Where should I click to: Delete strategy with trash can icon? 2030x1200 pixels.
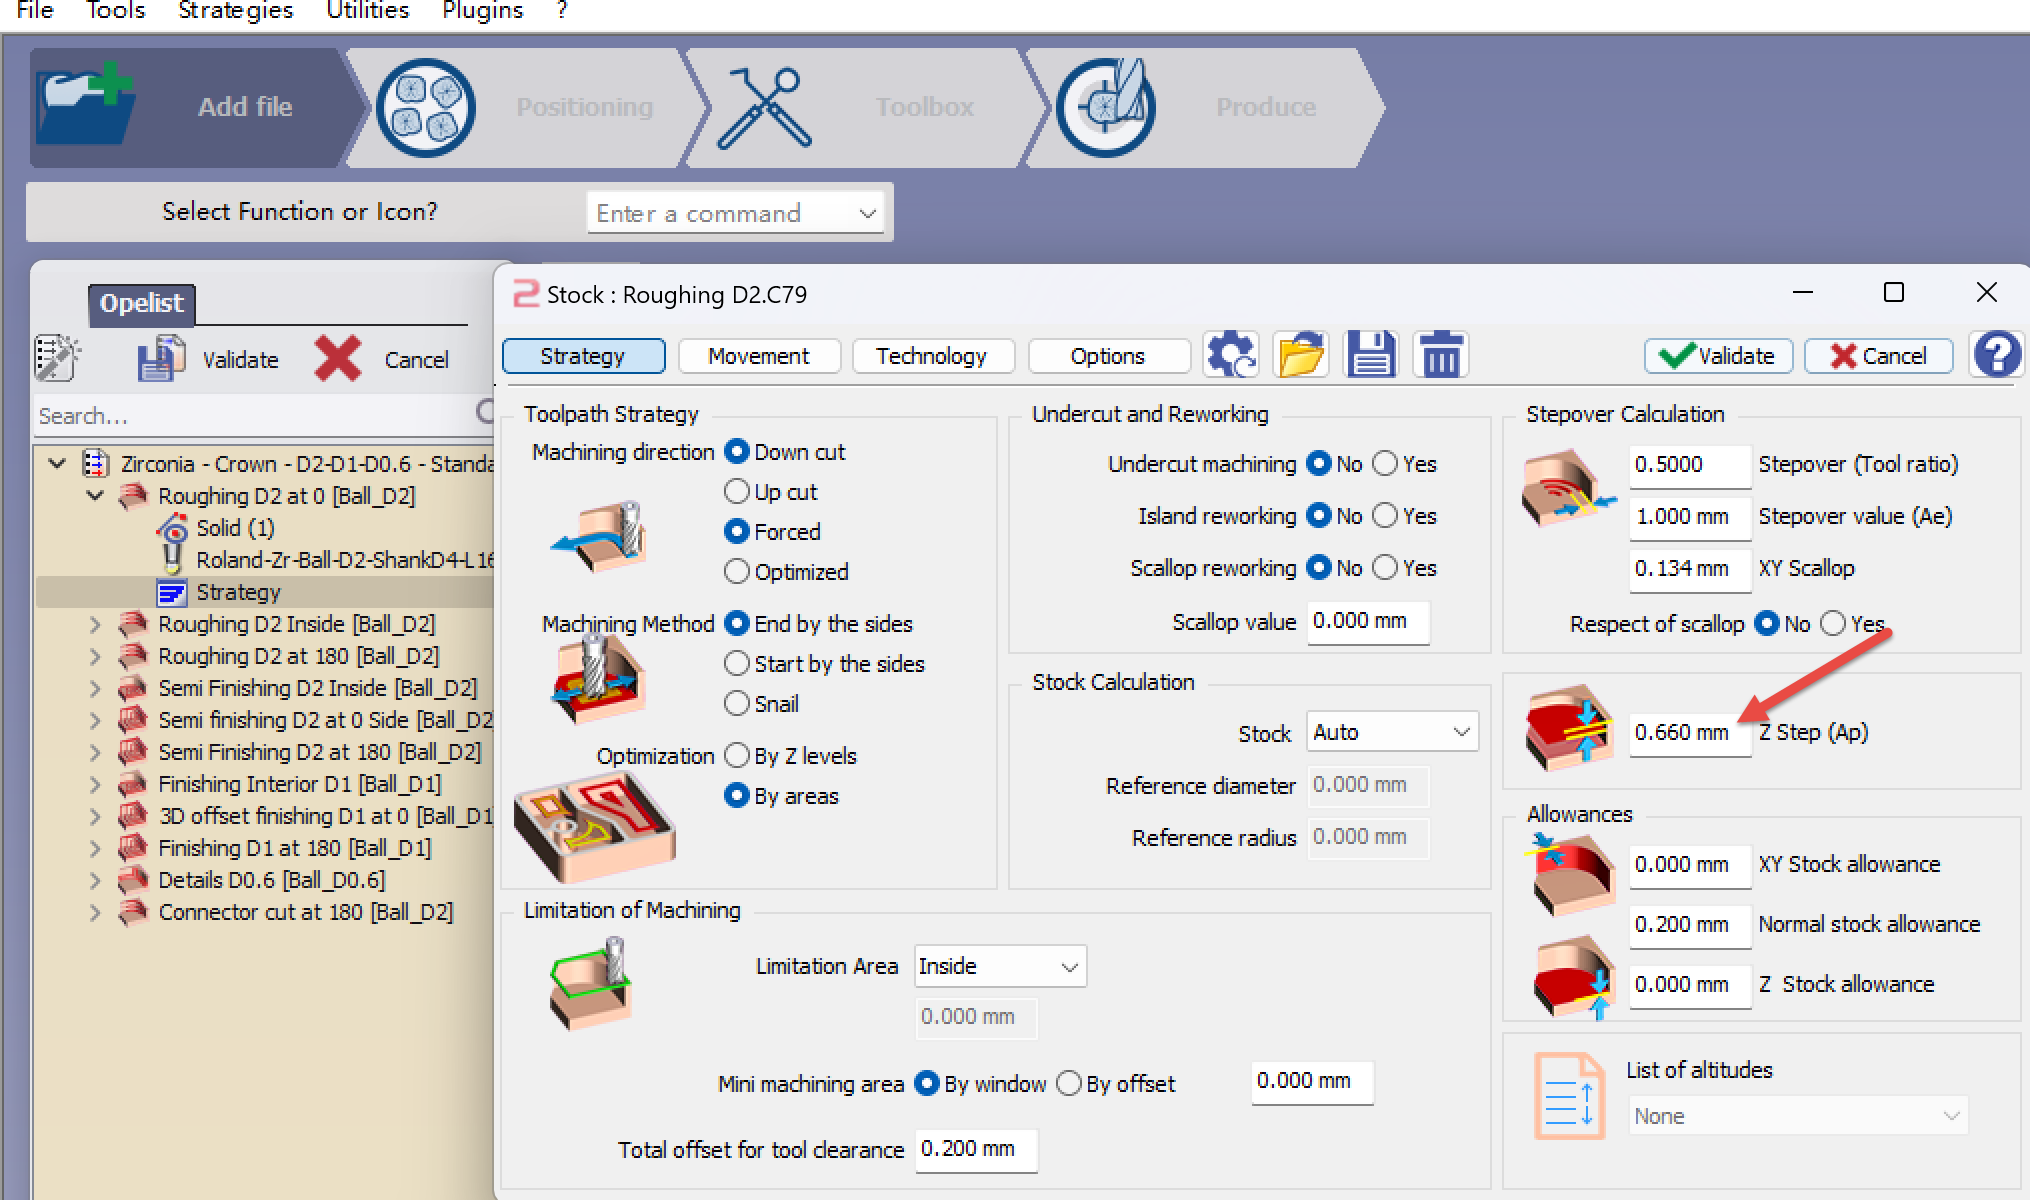(1441, 355)
